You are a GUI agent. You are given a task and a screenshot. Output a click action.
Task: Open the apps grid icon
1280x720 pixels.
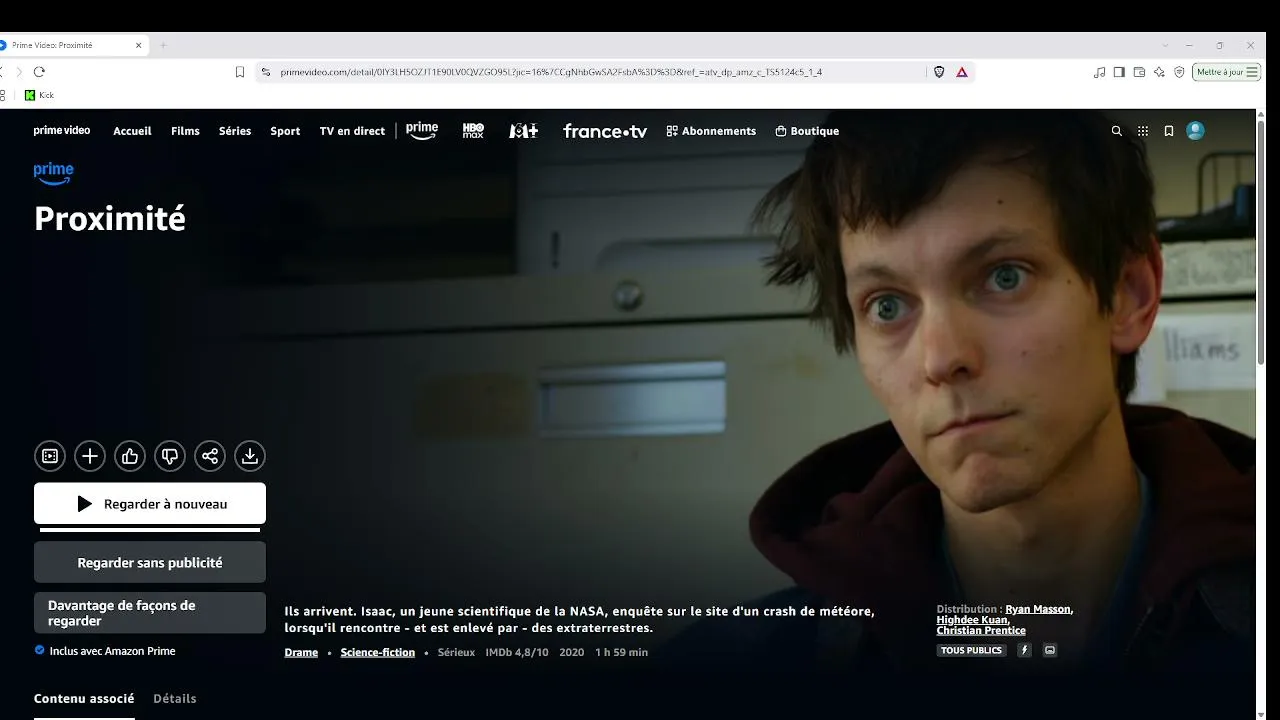tap(1143, 131)
